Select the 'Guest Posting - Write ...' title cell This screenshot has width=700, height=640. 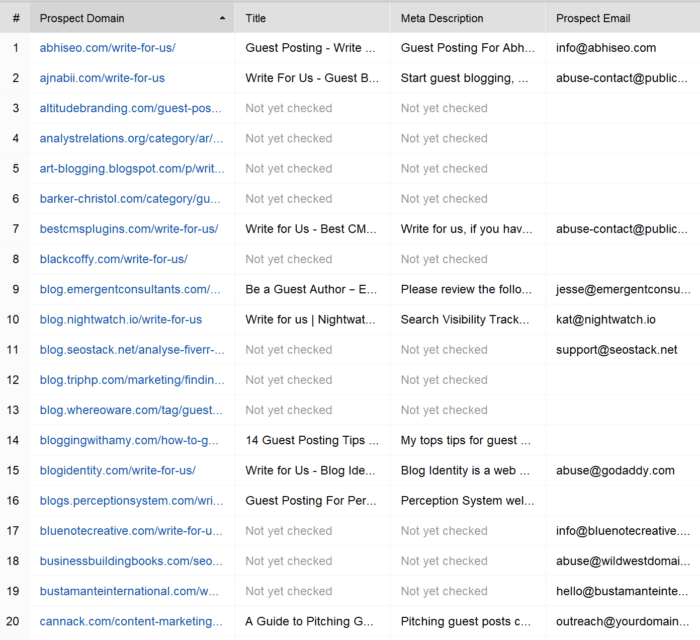(x=310, y=48)
